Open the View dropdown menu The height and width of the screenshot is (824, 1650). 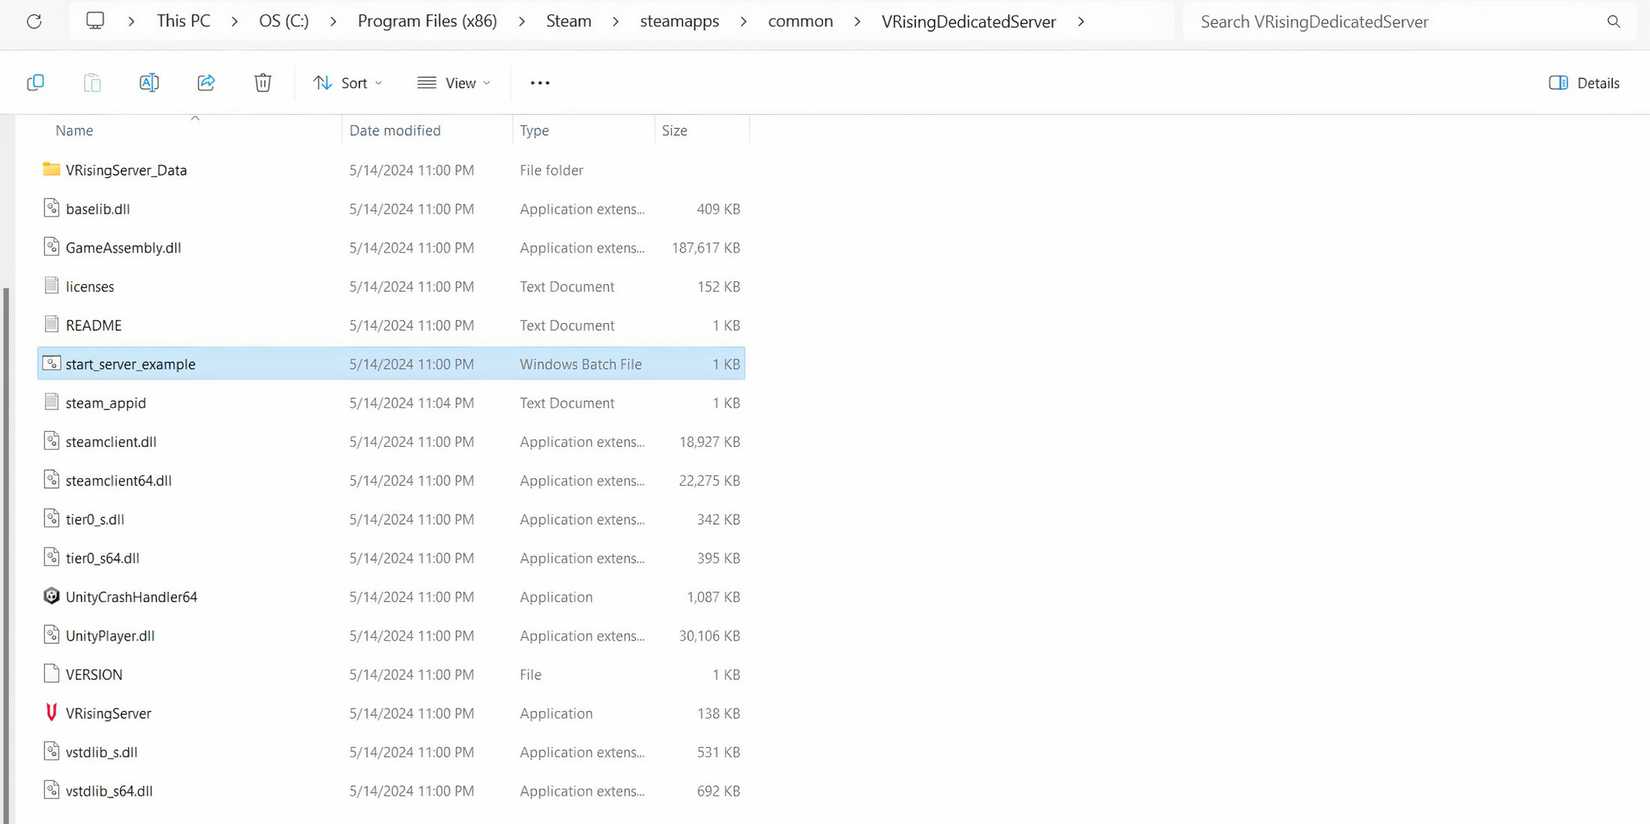(454, 83)
